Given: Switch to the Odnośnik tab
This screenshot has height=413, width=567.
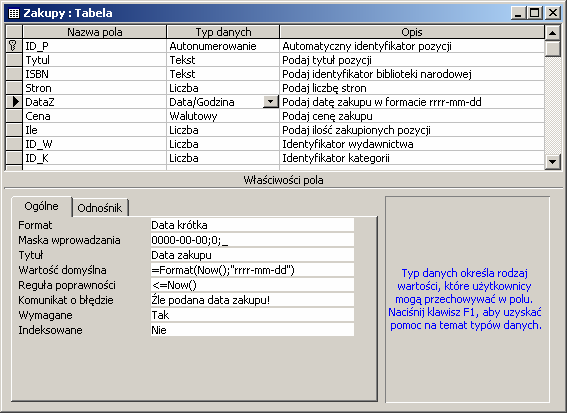Looking at the screenshot, I should click(x=100, y=208).
